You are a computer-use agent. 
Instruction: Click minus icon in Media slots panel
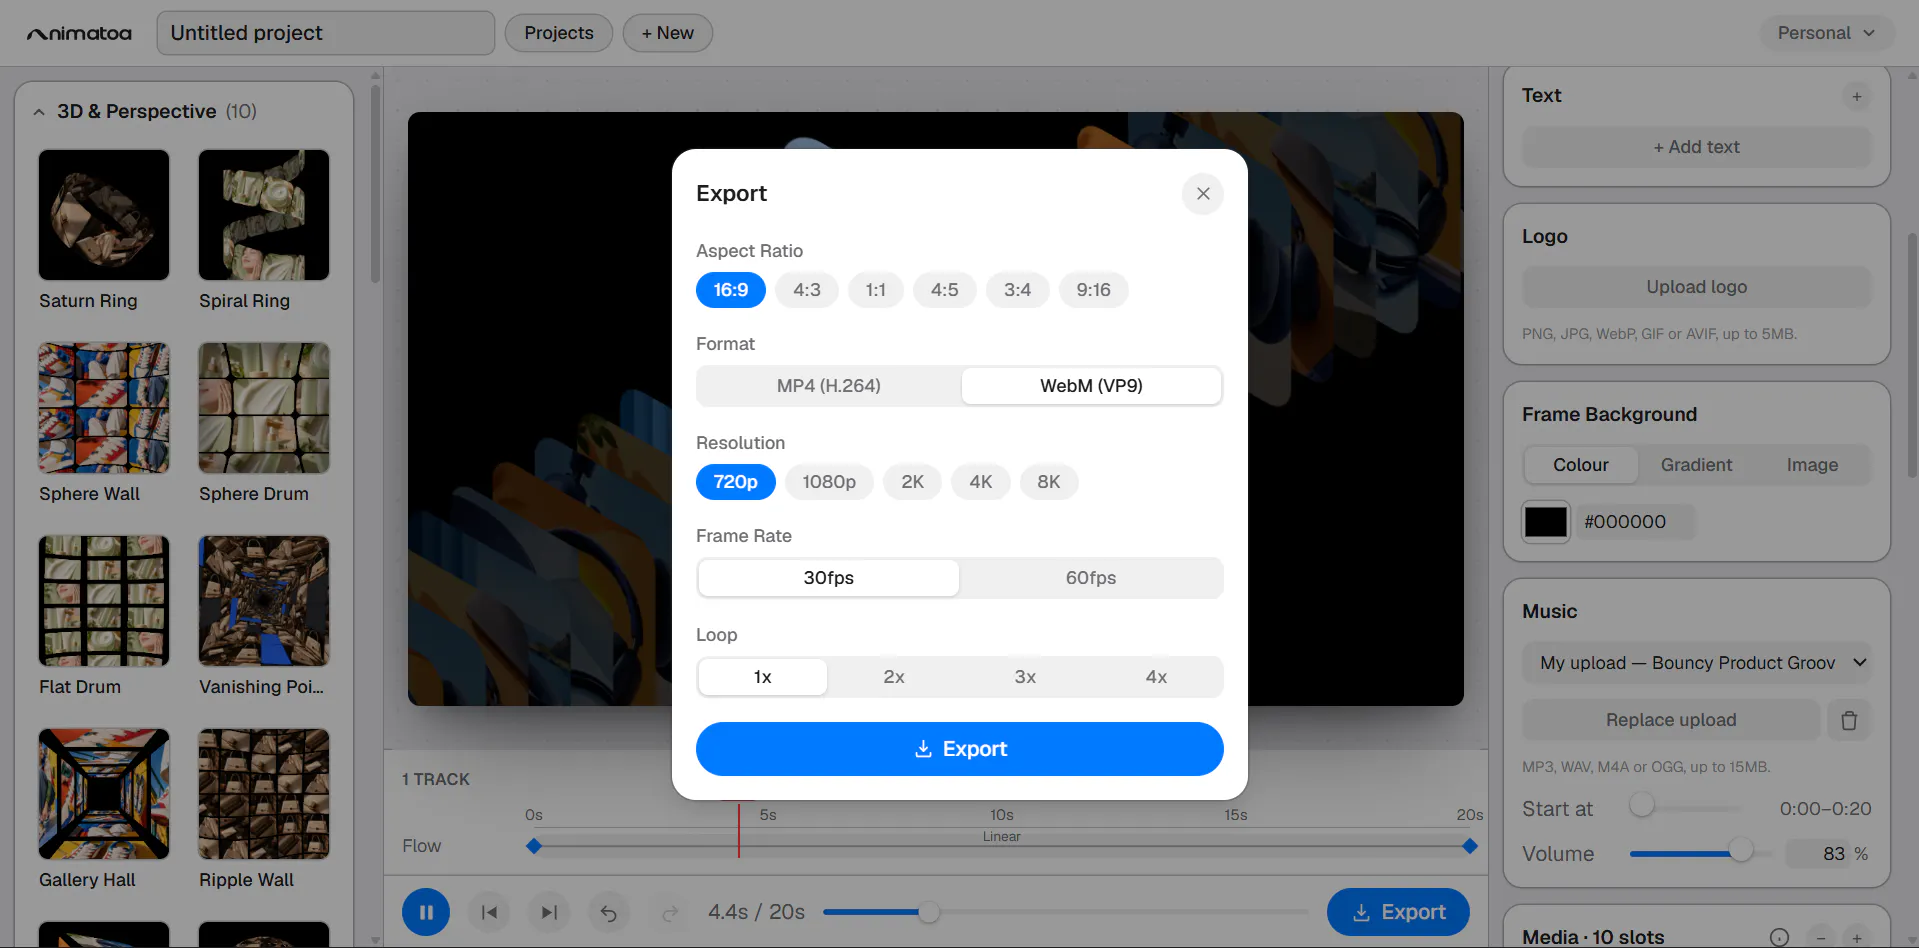point(1821,938)
